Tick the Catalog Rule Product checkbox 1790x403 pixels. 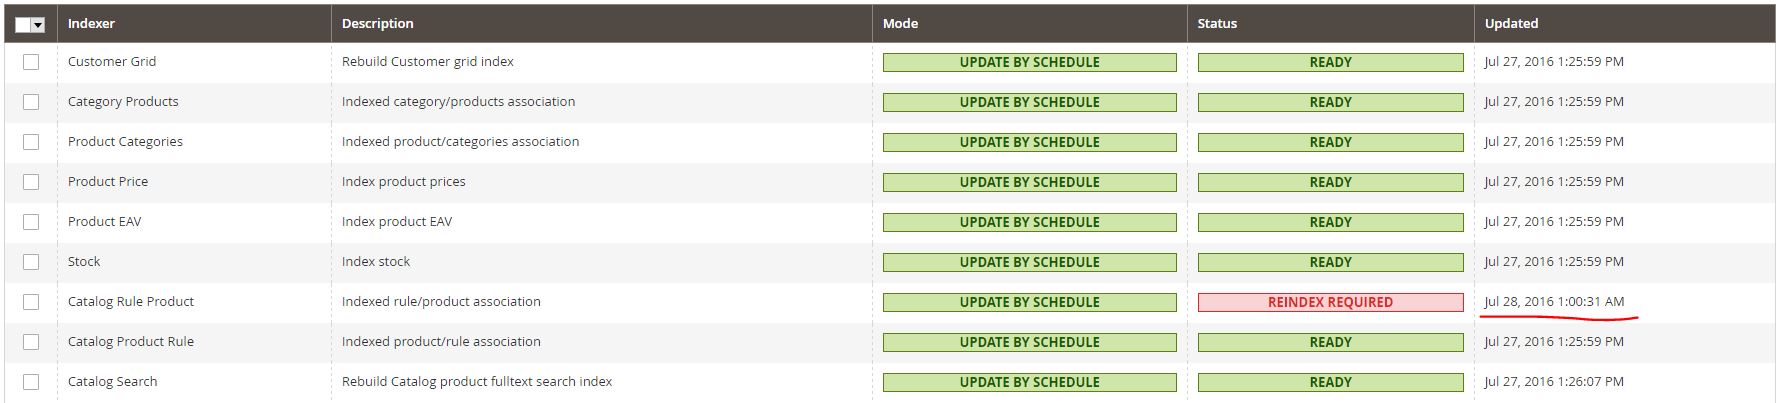(x=31, y=302)
